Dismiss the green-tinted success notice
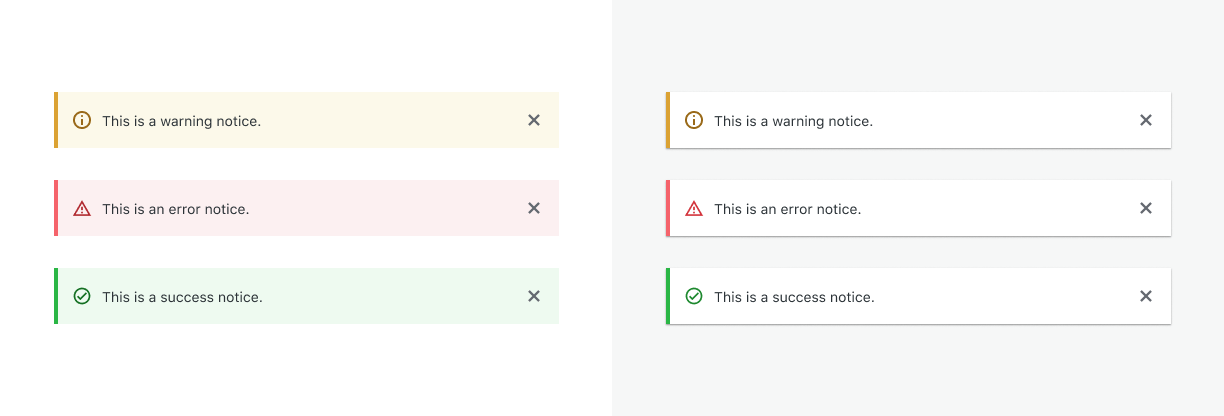This screenshot has height=416, width=1224. pos(534,296)
